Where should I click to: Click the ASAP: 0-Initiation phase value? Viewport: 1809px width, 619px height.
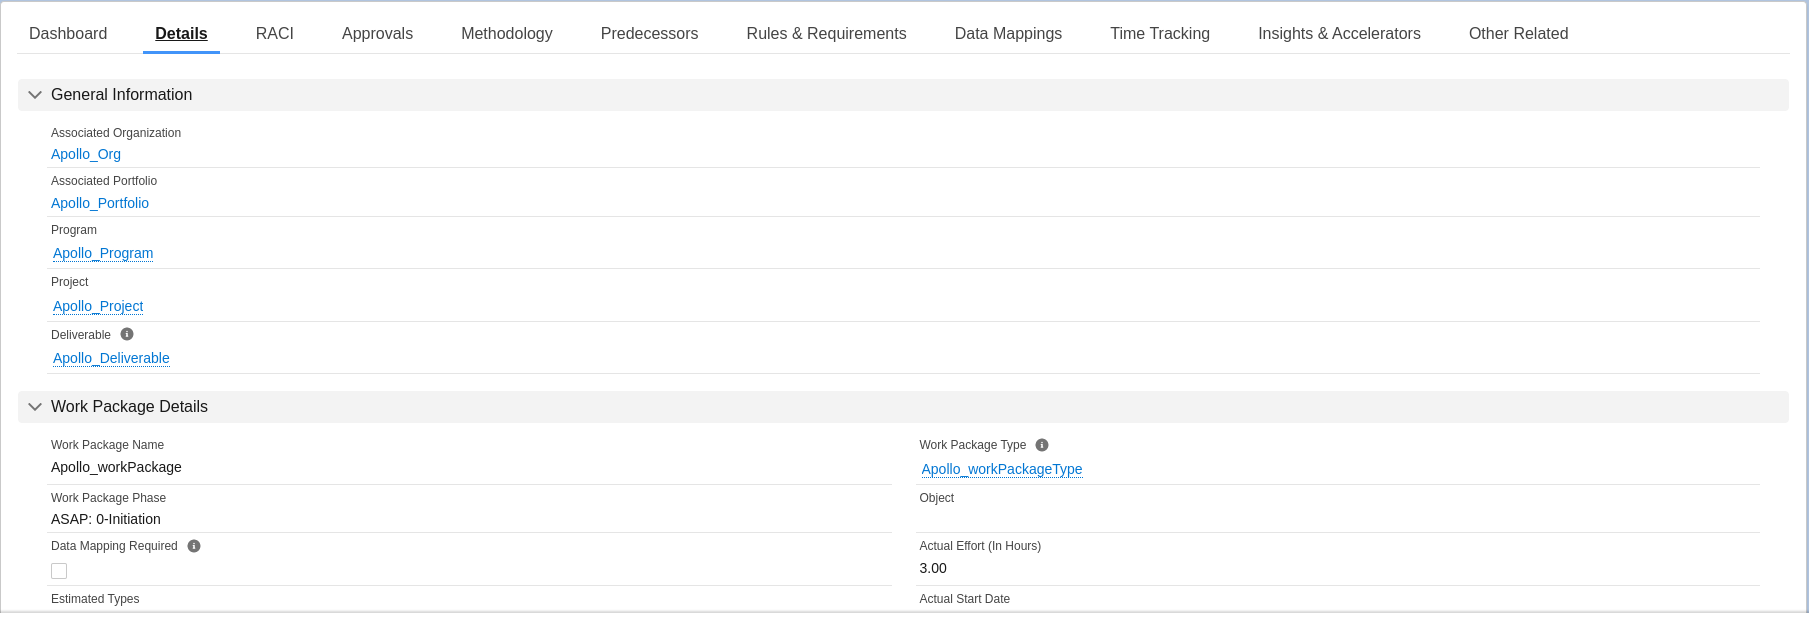(106, 519)
